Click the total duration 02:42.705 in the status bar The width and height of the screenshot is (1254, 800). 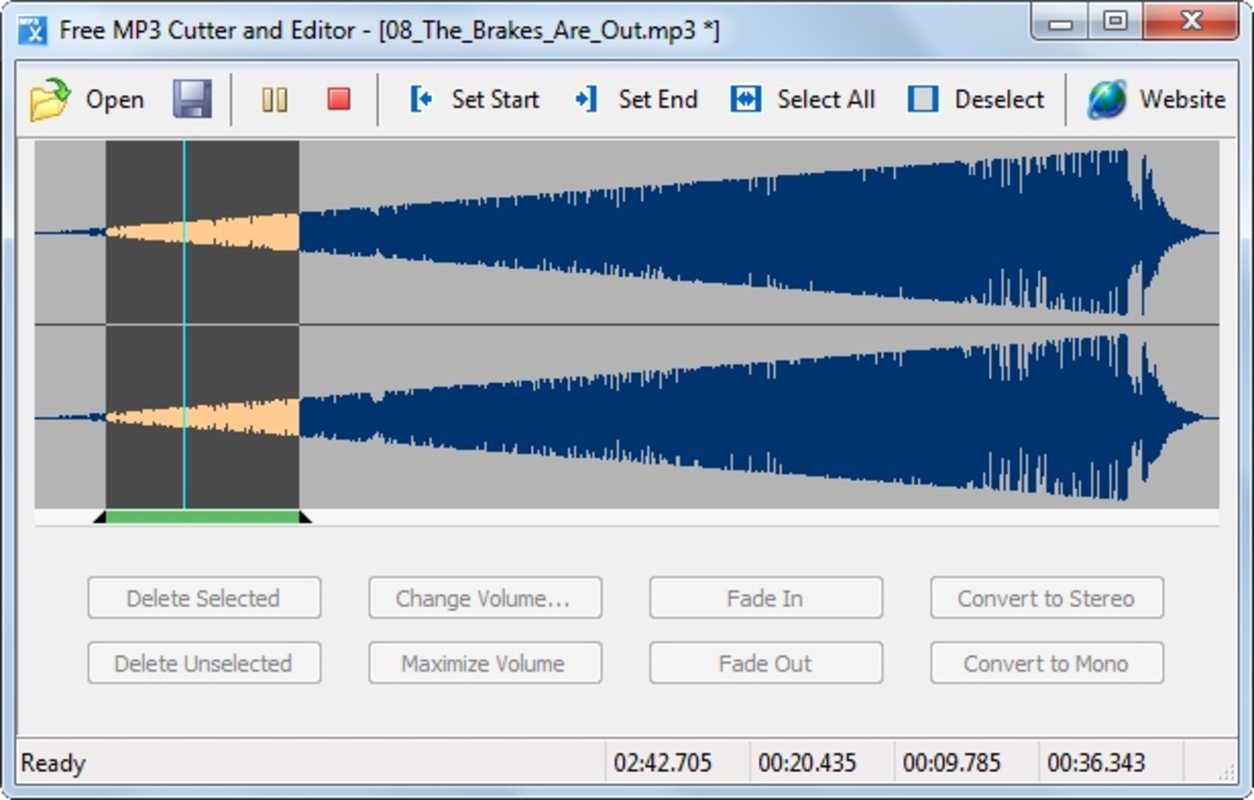tap(663, 763)
